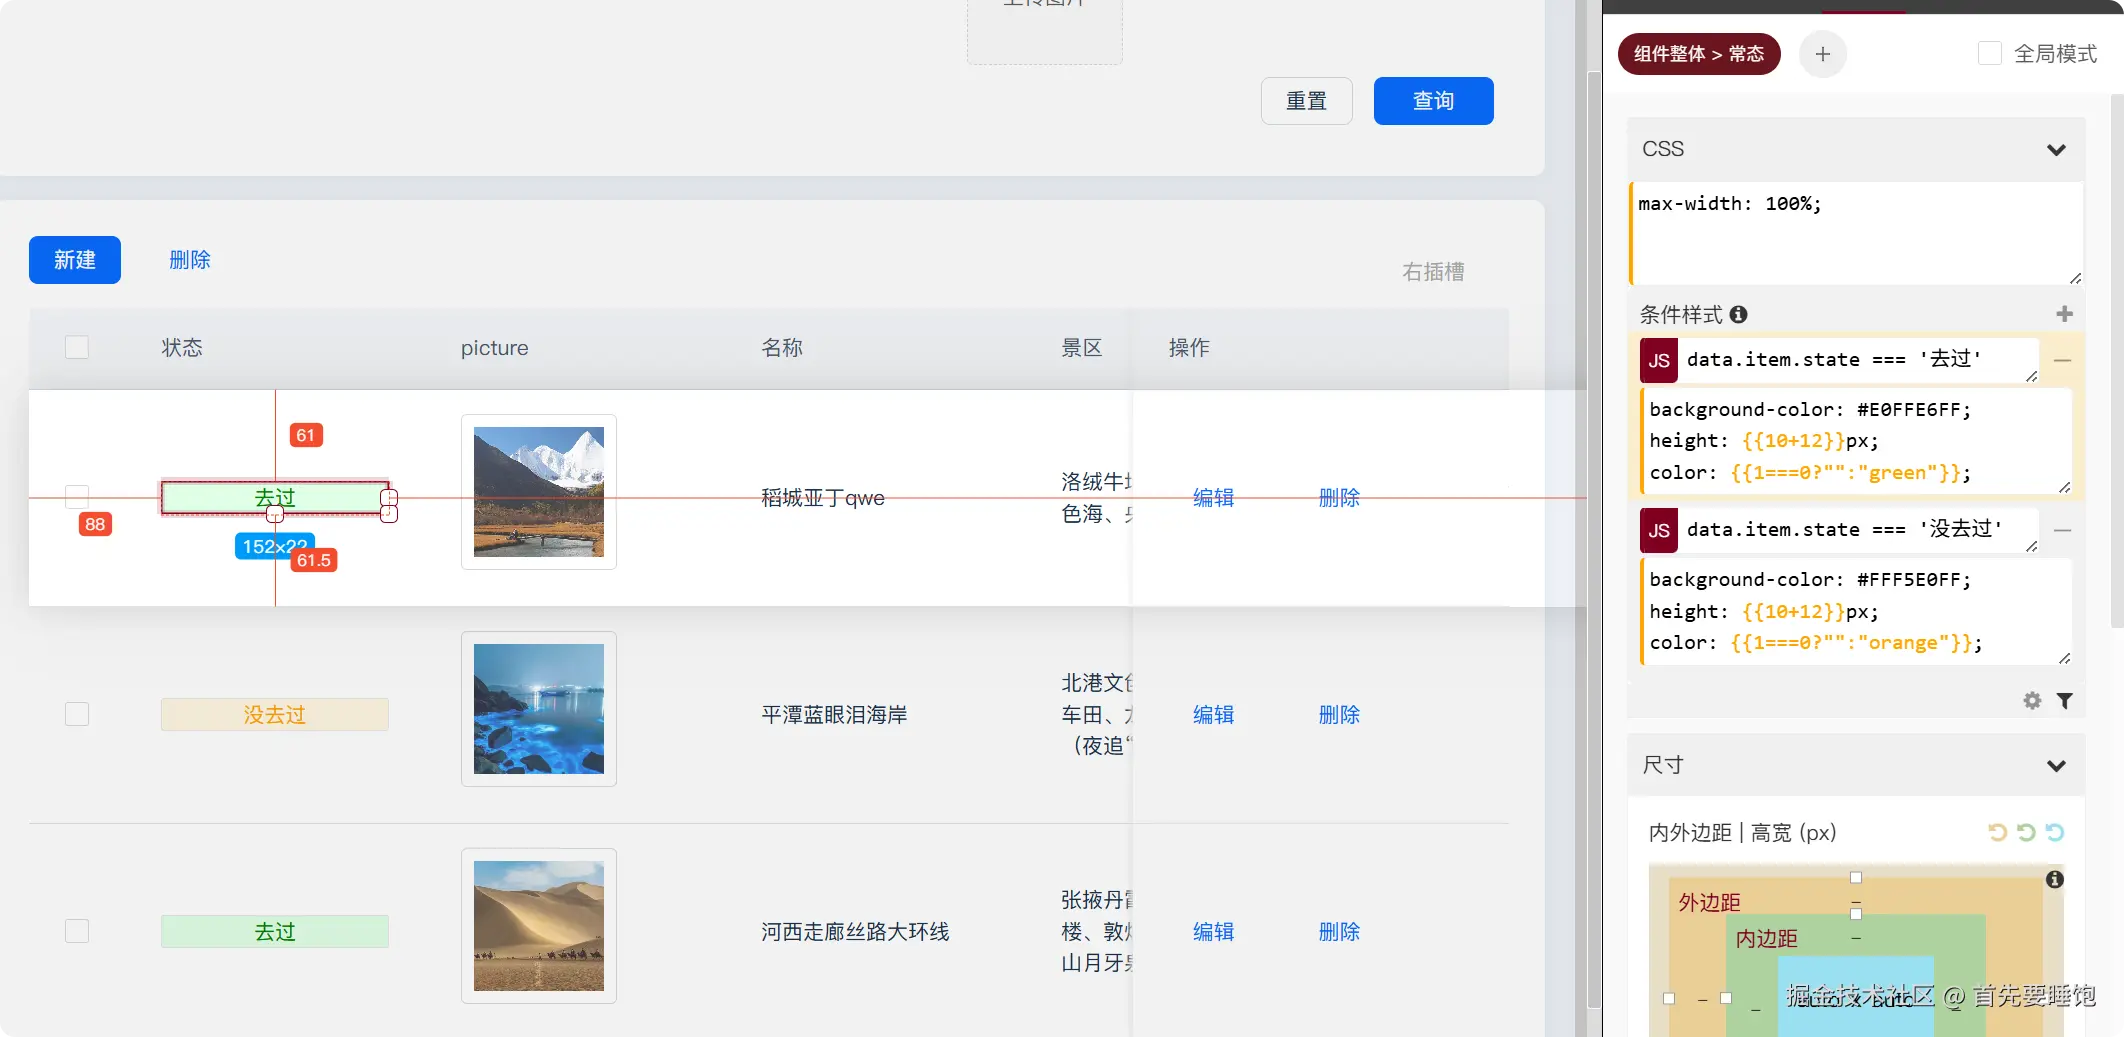This screenshot has height=1037, width=2124.
Task: Remove the '去过' condition with its minus icon
Action: (x=2062, y=360)
